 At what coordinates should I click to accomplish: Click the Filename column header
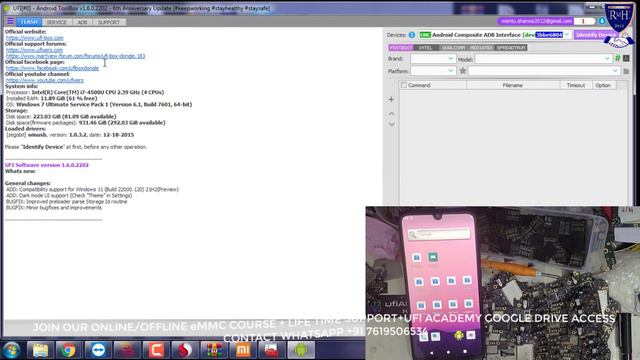[513, 85]
